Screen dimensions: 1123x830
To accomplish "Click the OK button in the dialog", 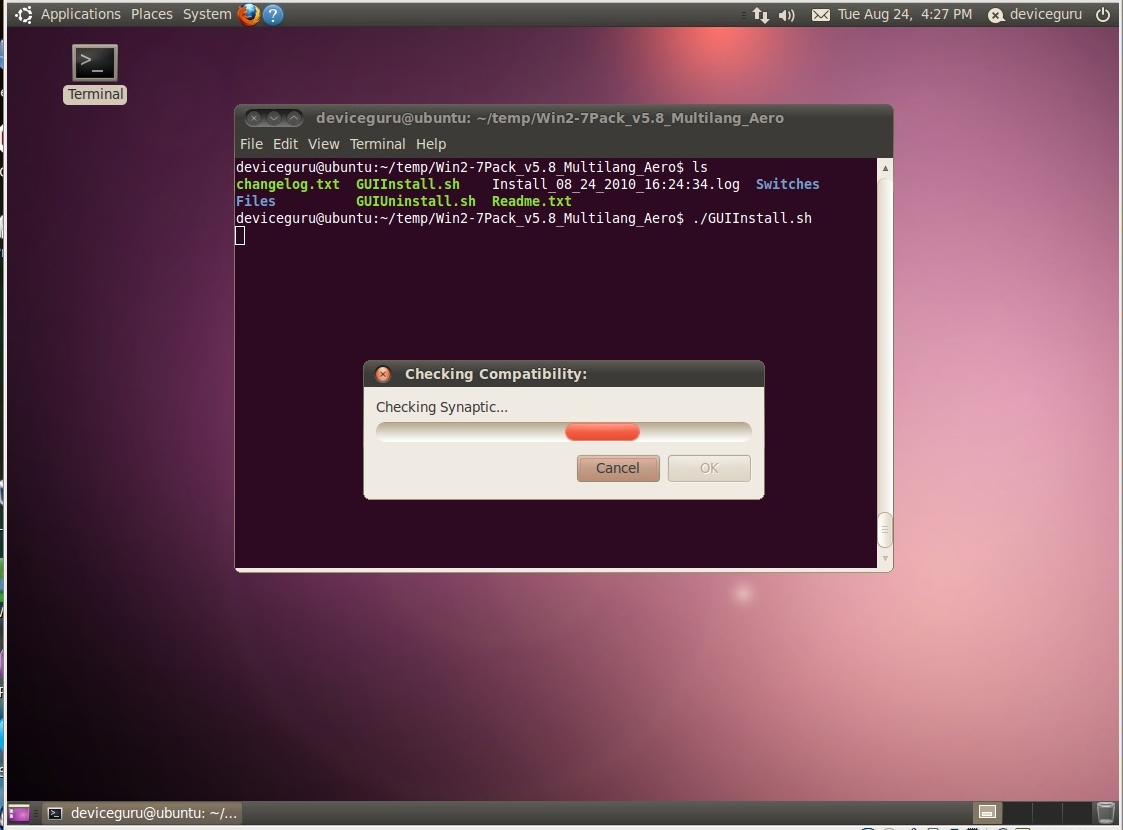I will 709,468.
